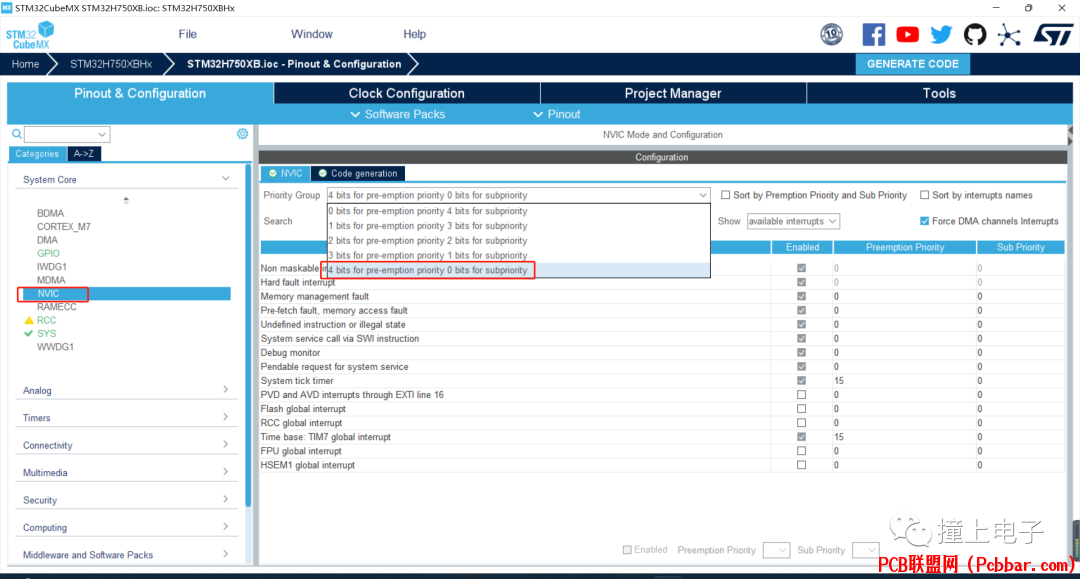Enable PVD and AVD interrupts checkbox

pyautogui.click(x=801, y=395)
